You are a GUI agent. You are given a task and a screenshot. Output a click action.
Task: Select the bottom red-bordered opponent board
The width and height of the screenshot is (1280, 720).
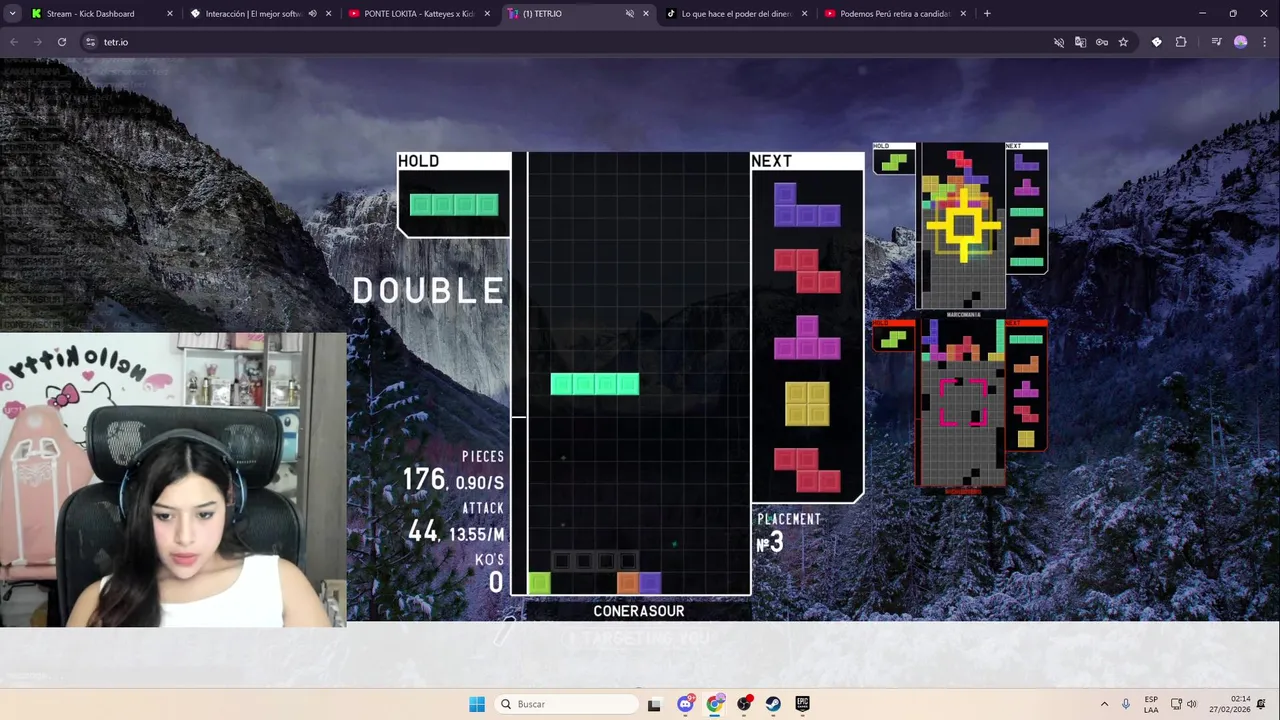point(962,404)
